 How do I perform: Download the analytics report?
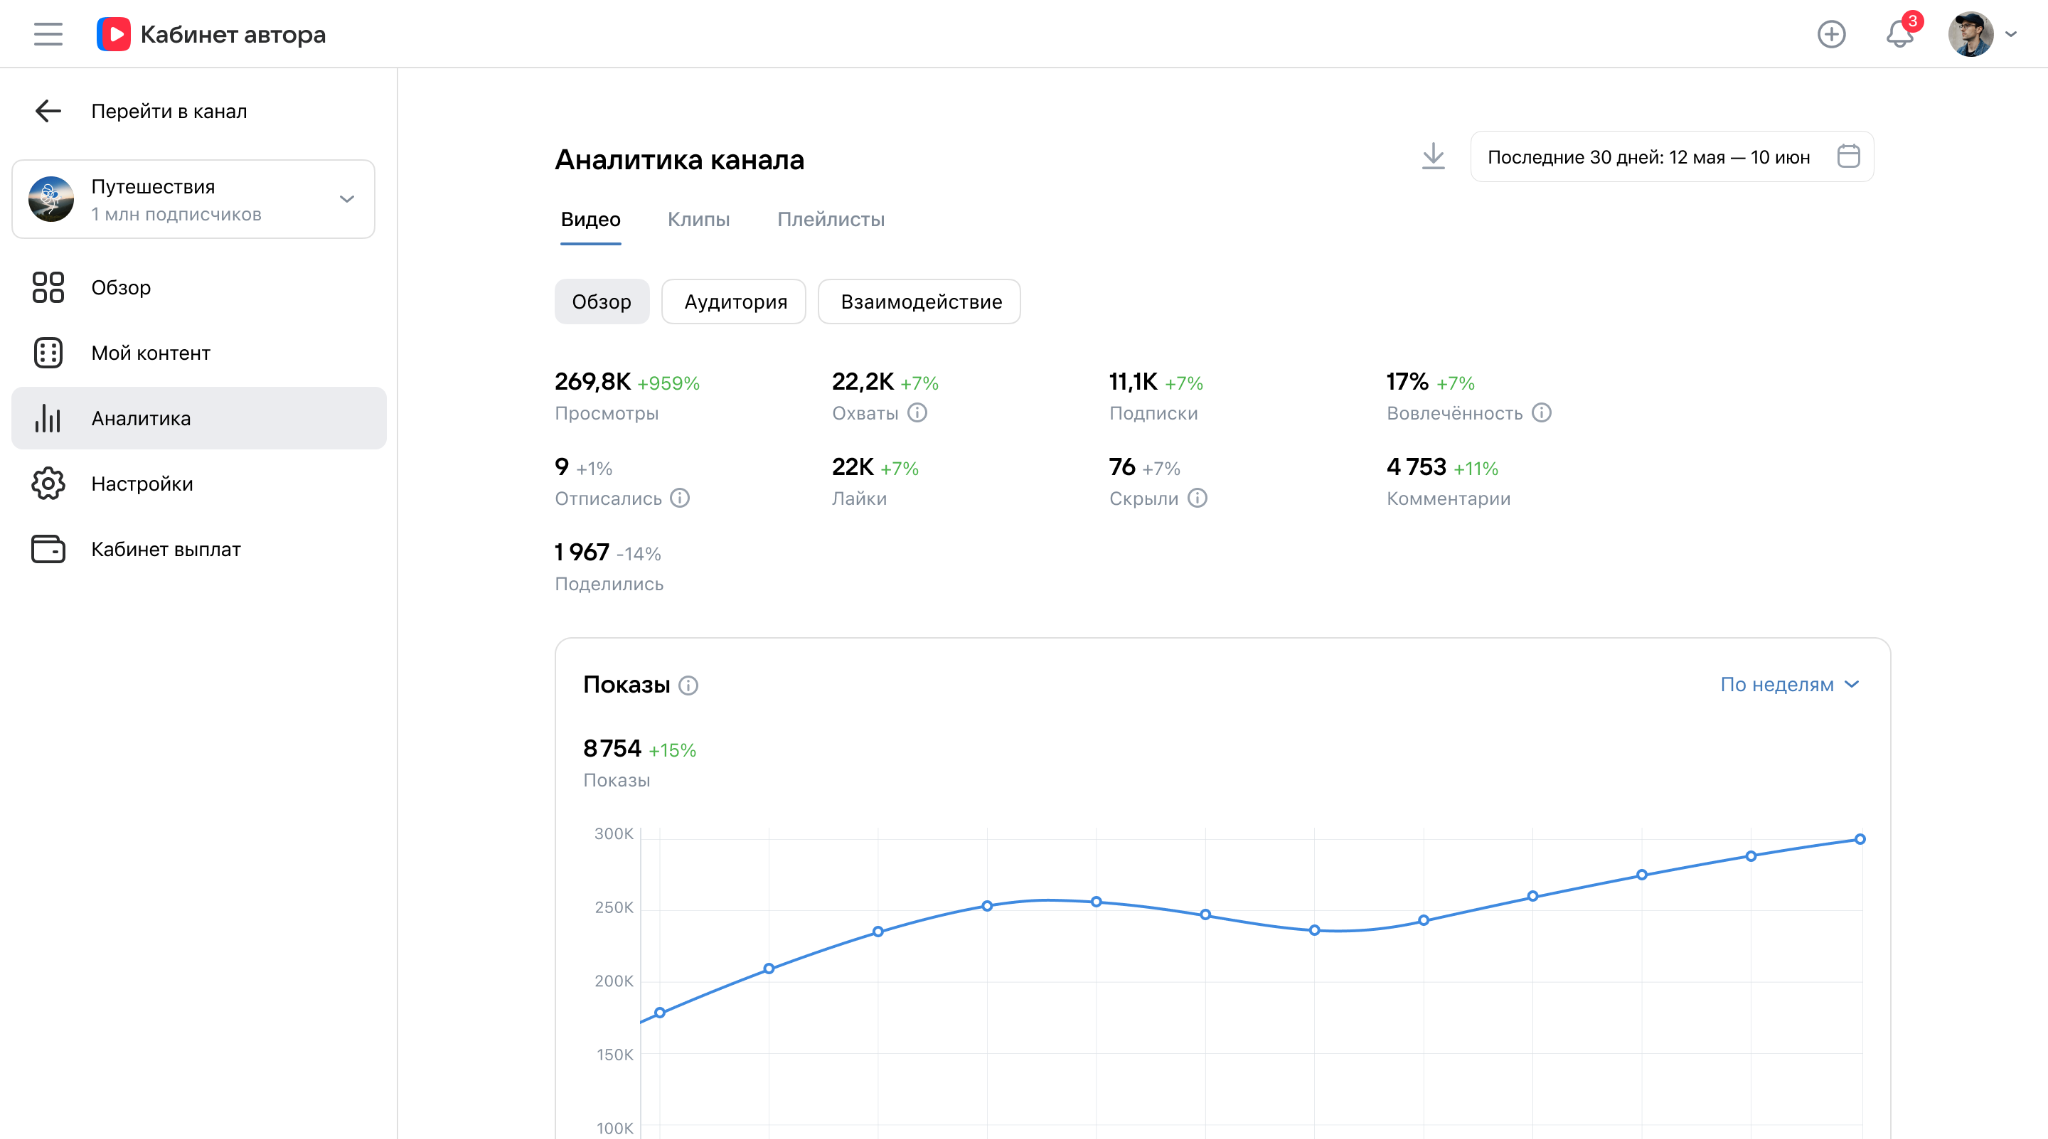[1433, 157]
